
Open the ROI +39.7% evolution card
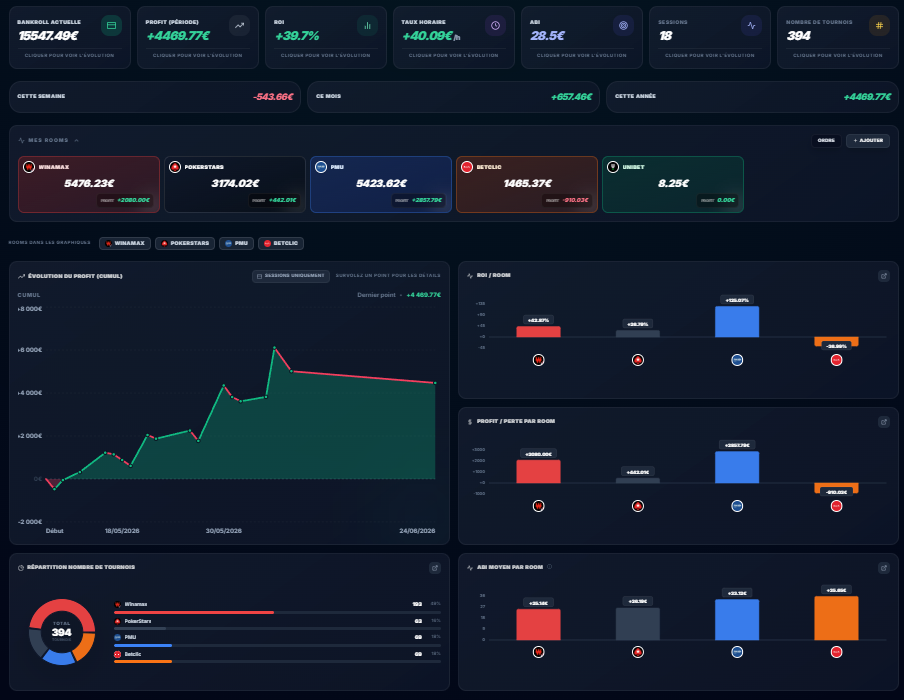[326, 37]
